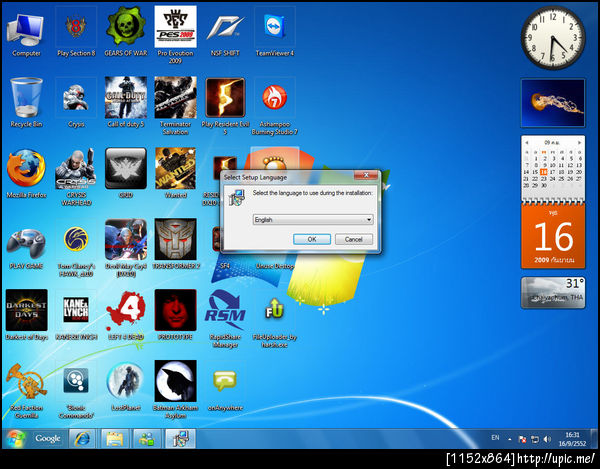Select the Crysis desktop icon

(x=76, y=101)
